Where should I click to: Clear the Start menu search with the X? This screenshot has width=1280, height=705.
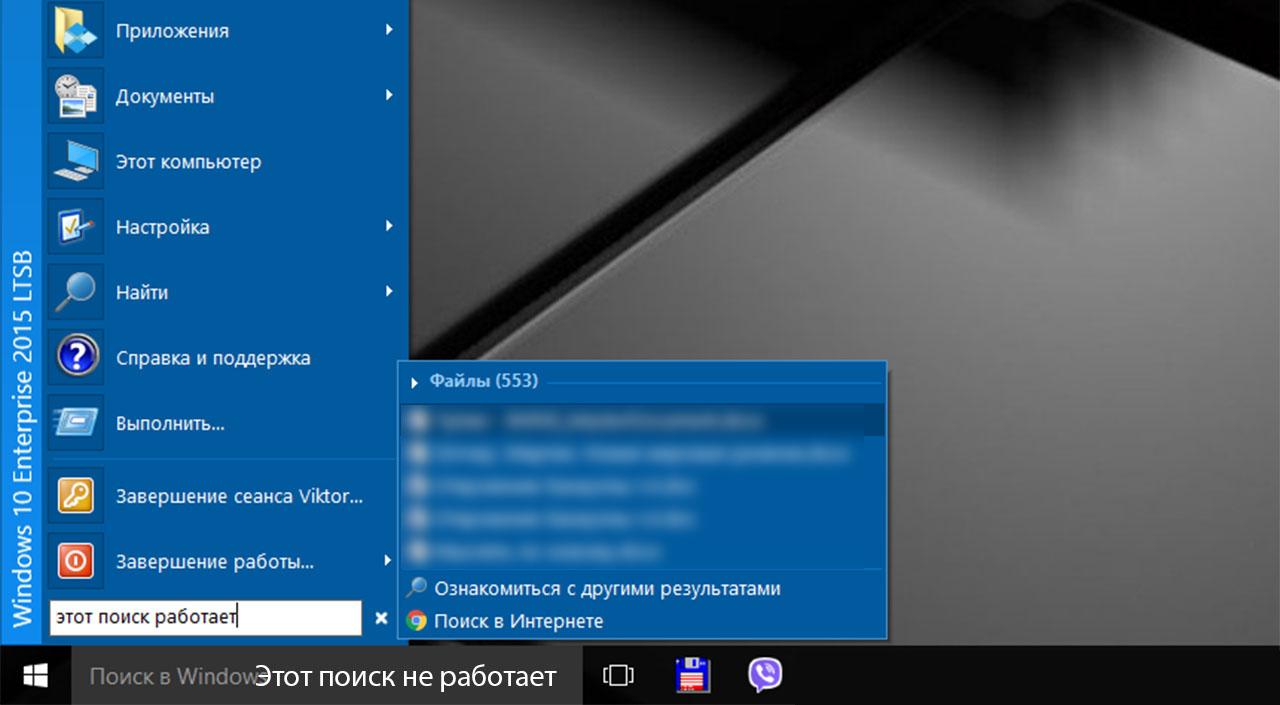[381, 618]
